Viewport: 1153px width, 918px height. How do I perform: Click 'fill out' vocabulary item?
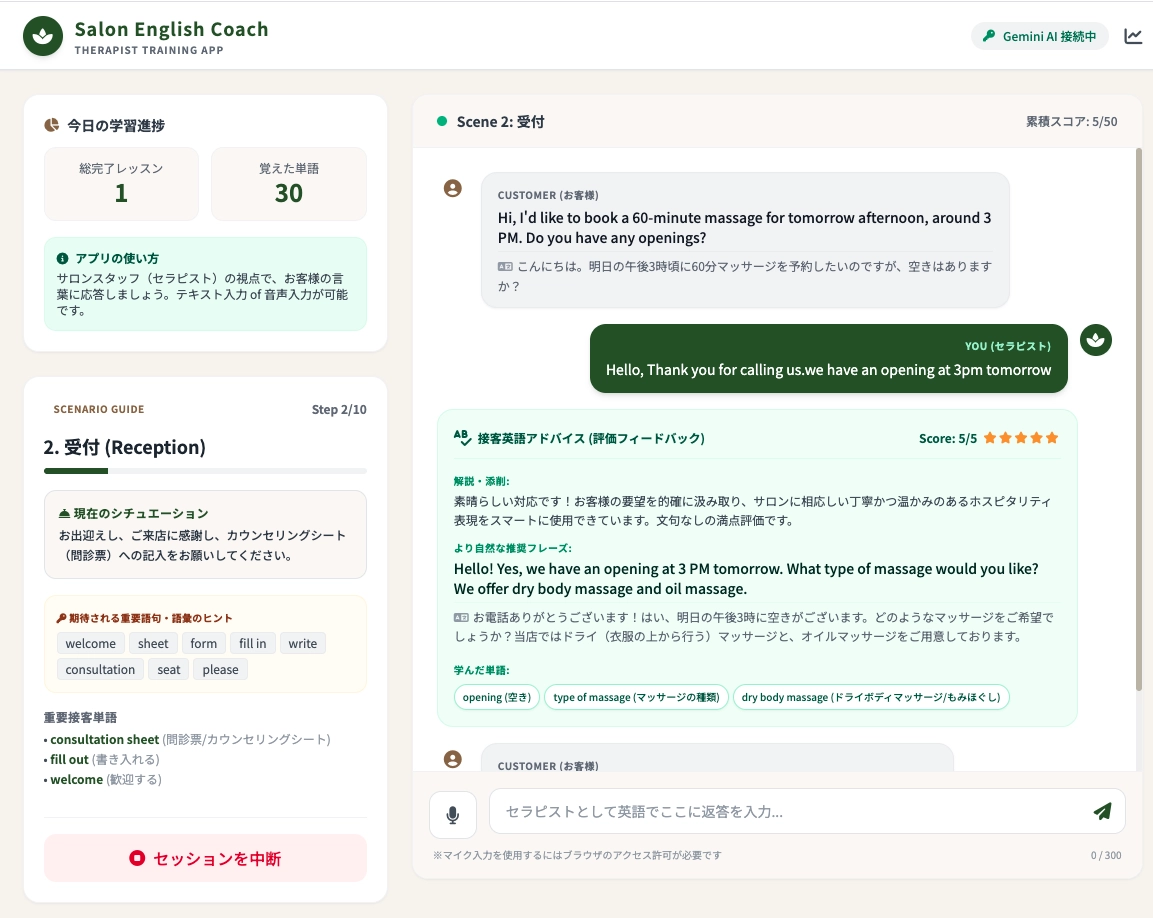pos(101,759)
